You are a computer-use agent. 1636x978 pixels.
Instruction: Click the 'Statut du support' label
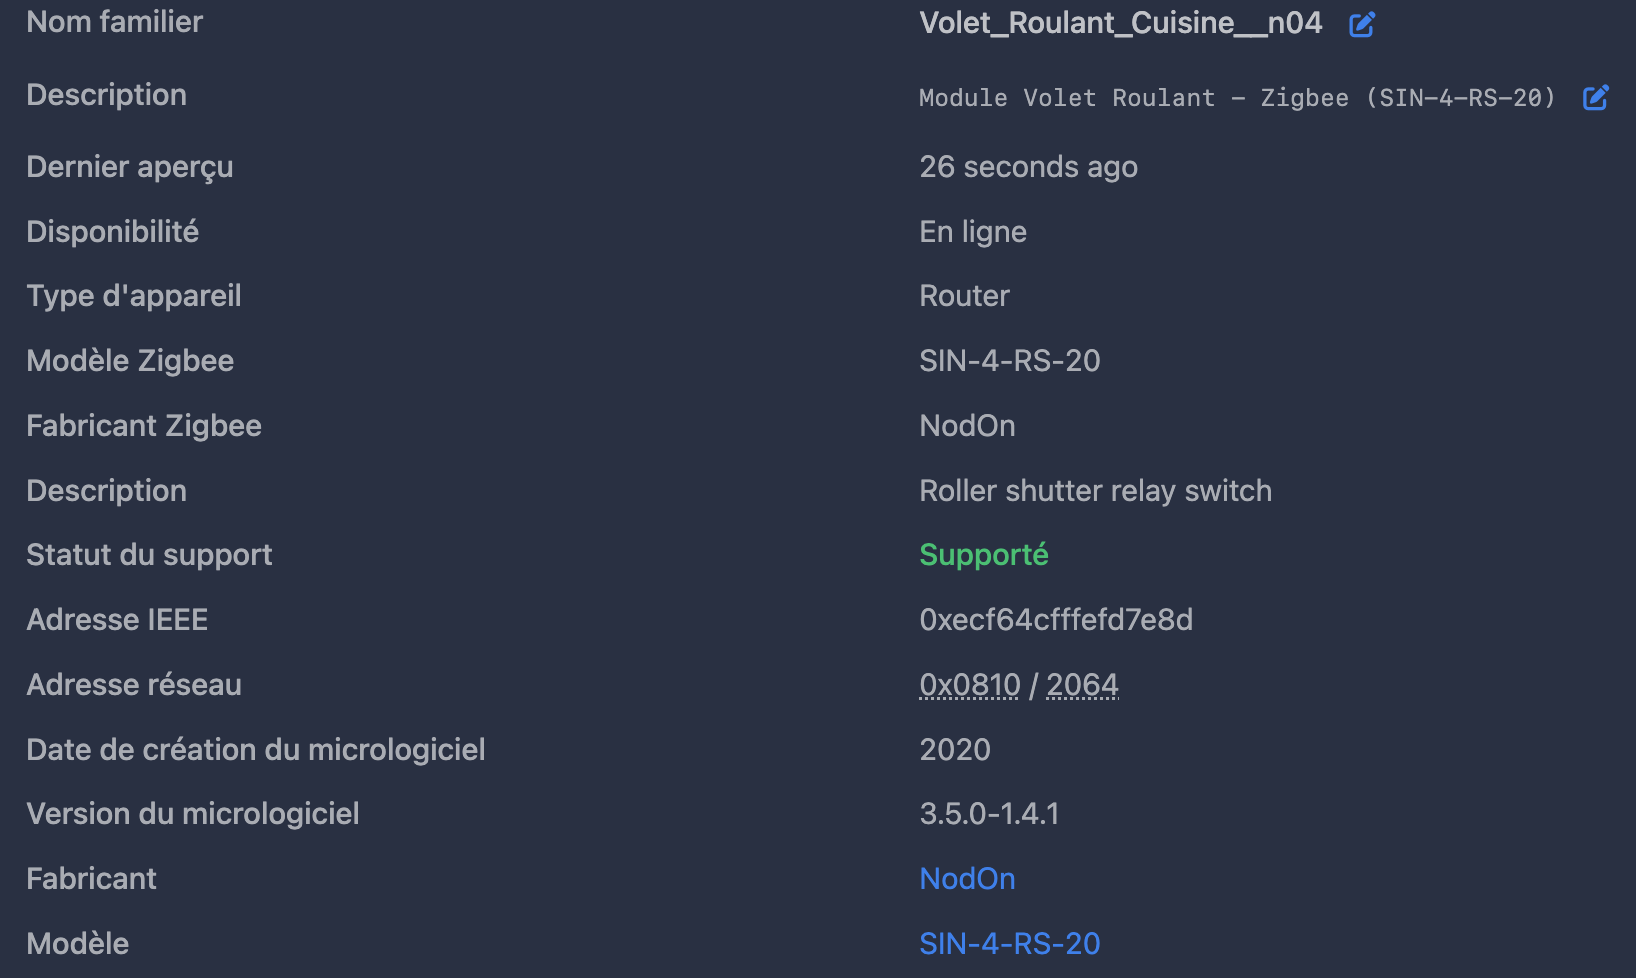click(x=150, y=555)
